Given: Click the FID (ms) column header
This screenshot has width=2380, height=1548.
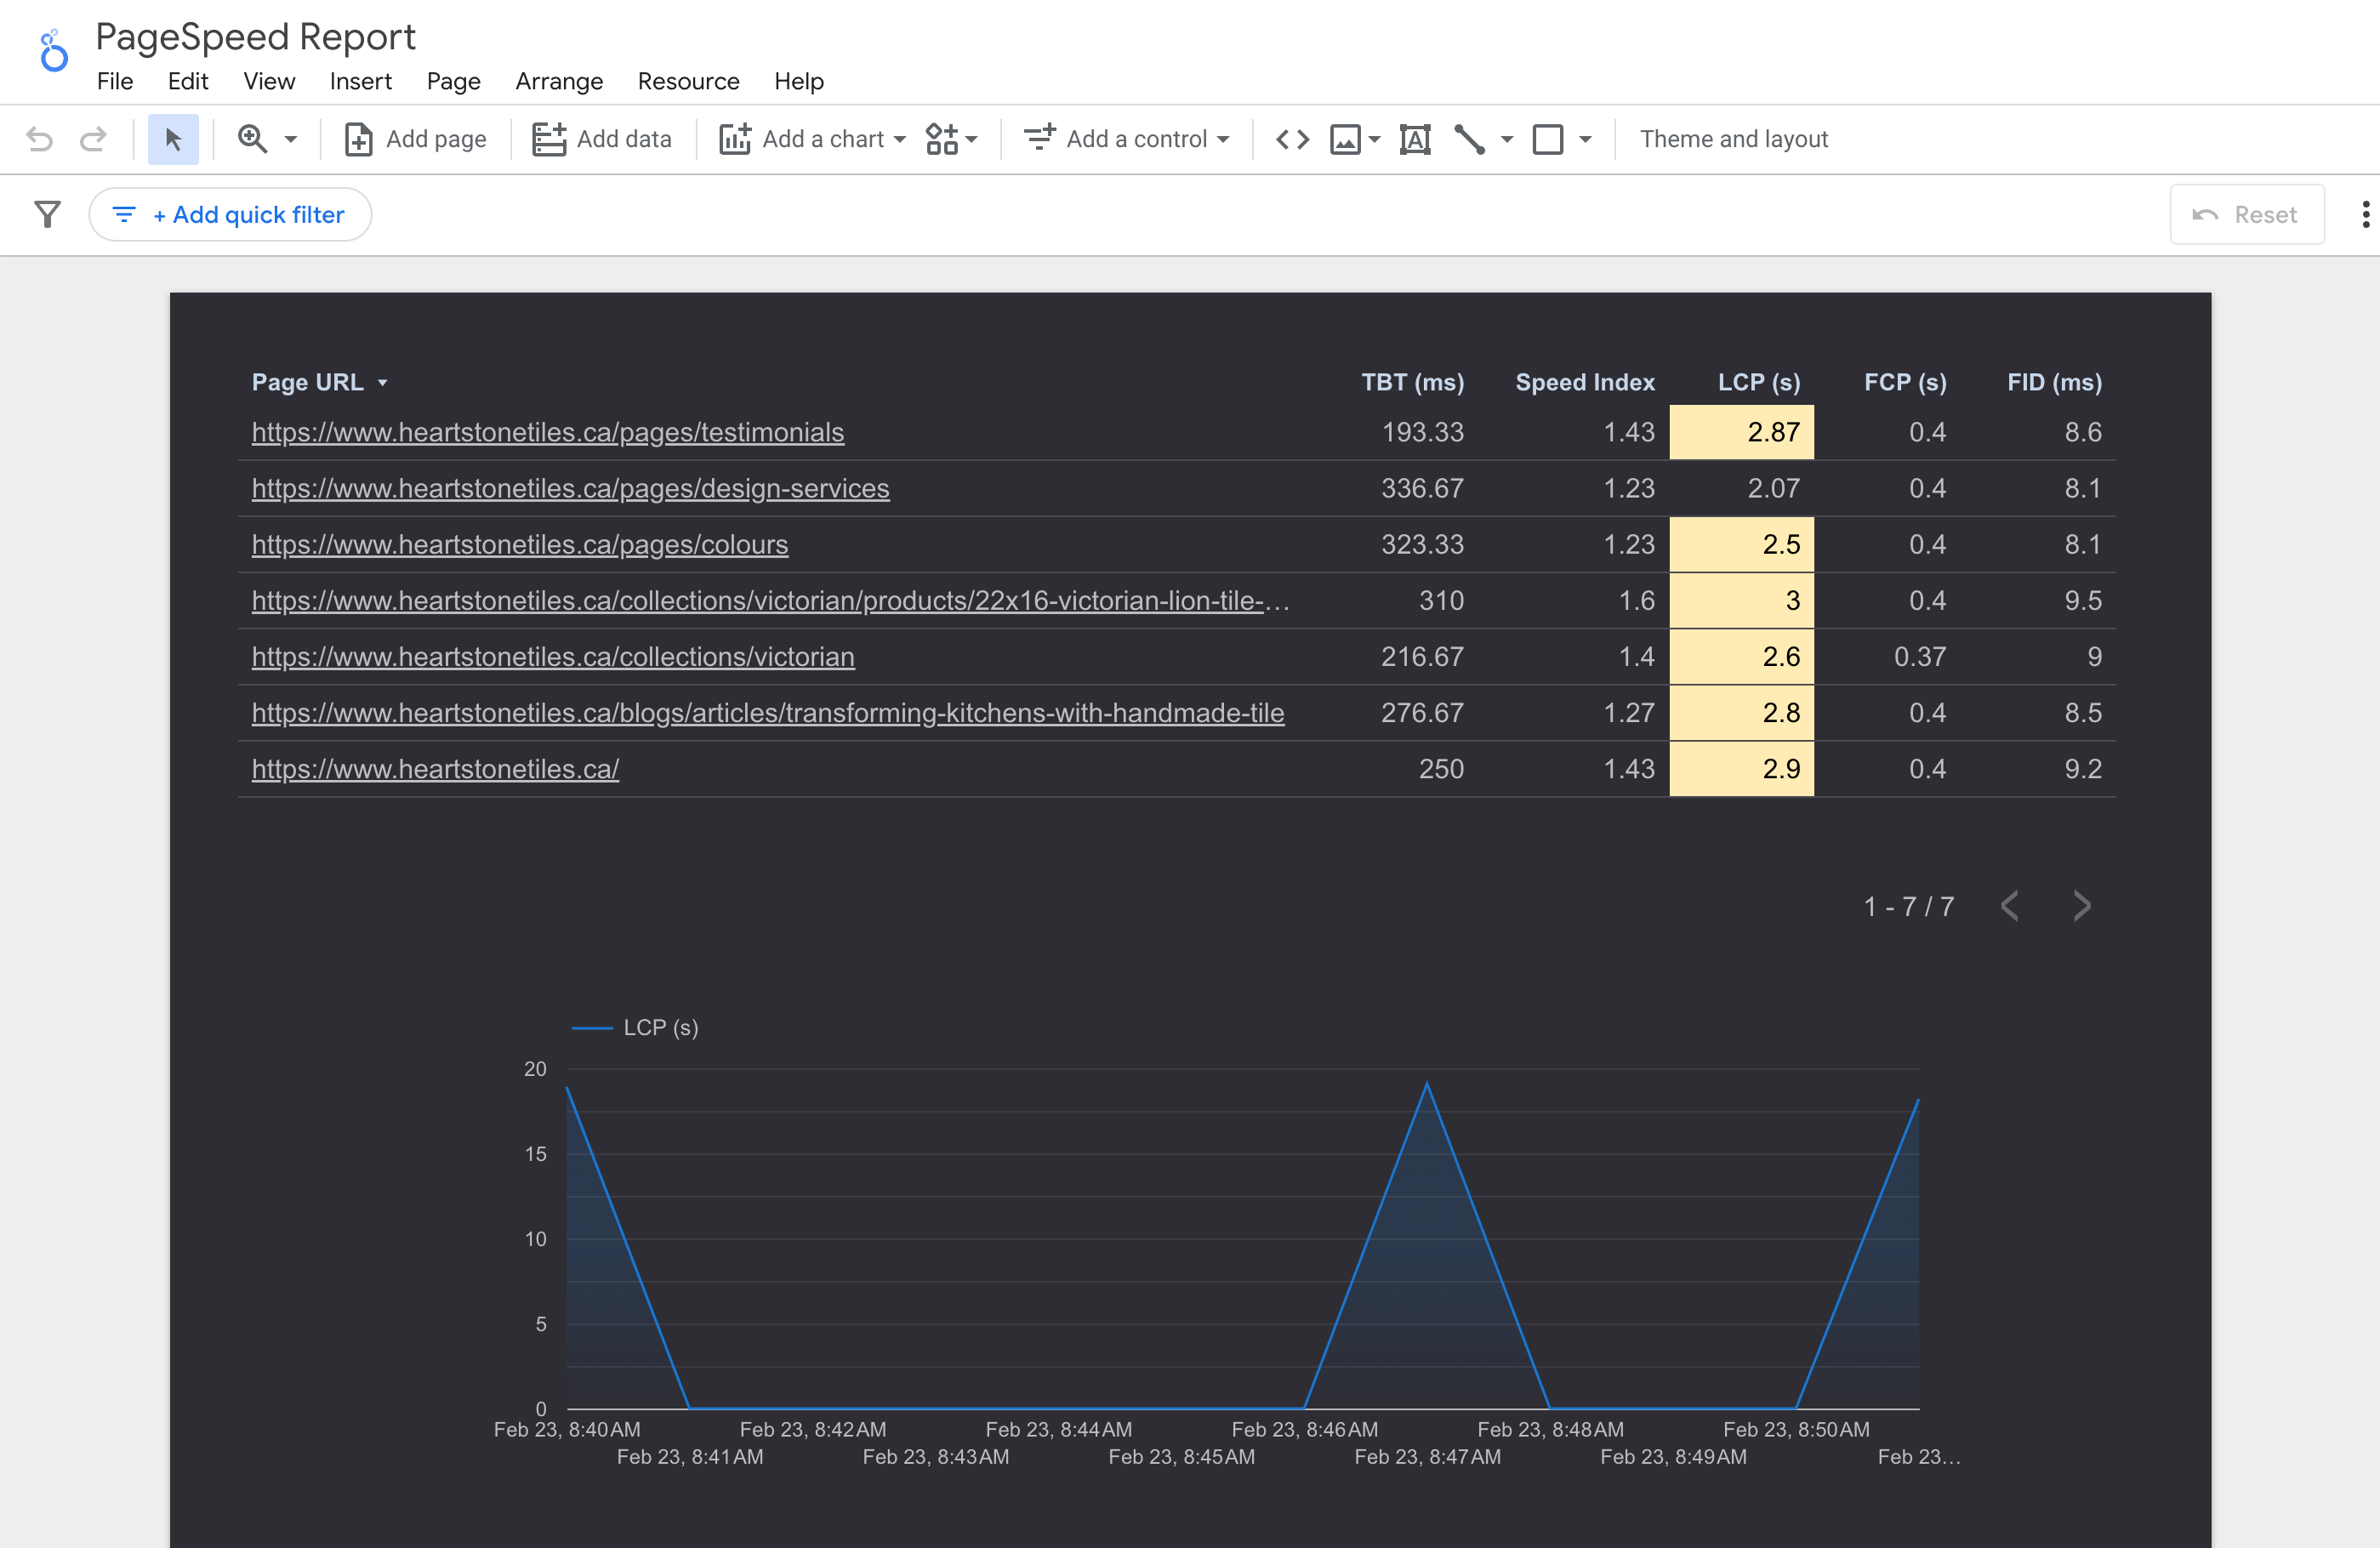Looking at the screenshot, I should (2054, 382).
